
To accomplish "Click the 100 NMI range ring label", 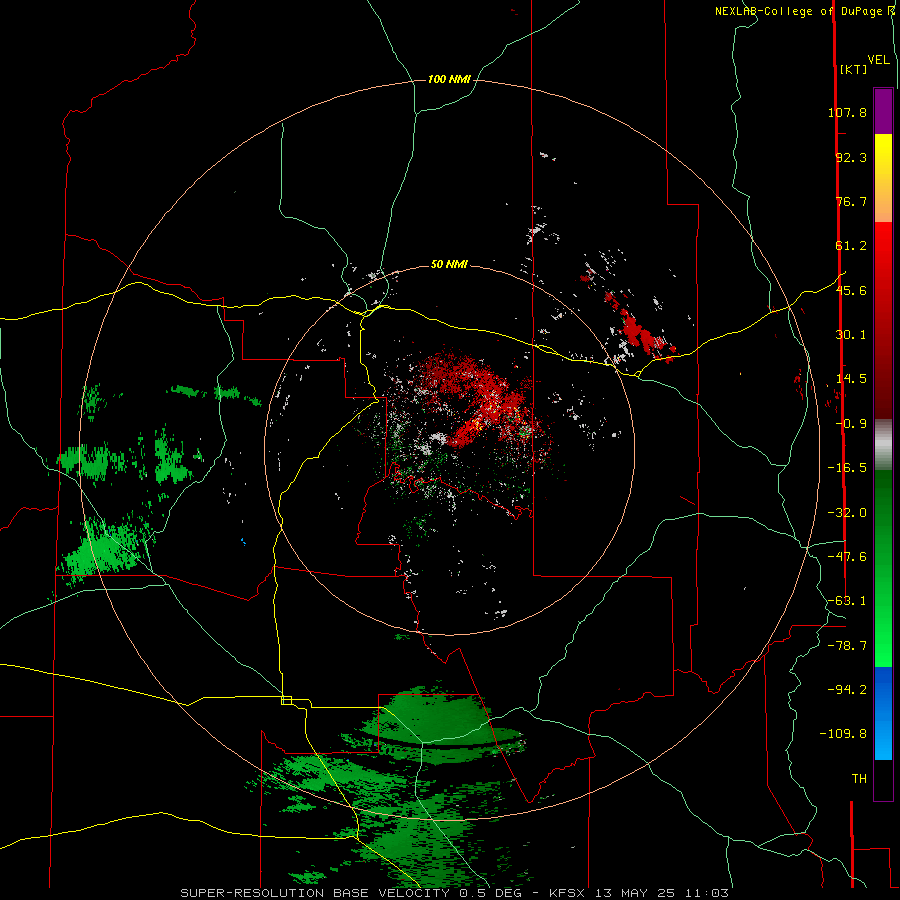I will pyautogui.click(x=449, y=79).
